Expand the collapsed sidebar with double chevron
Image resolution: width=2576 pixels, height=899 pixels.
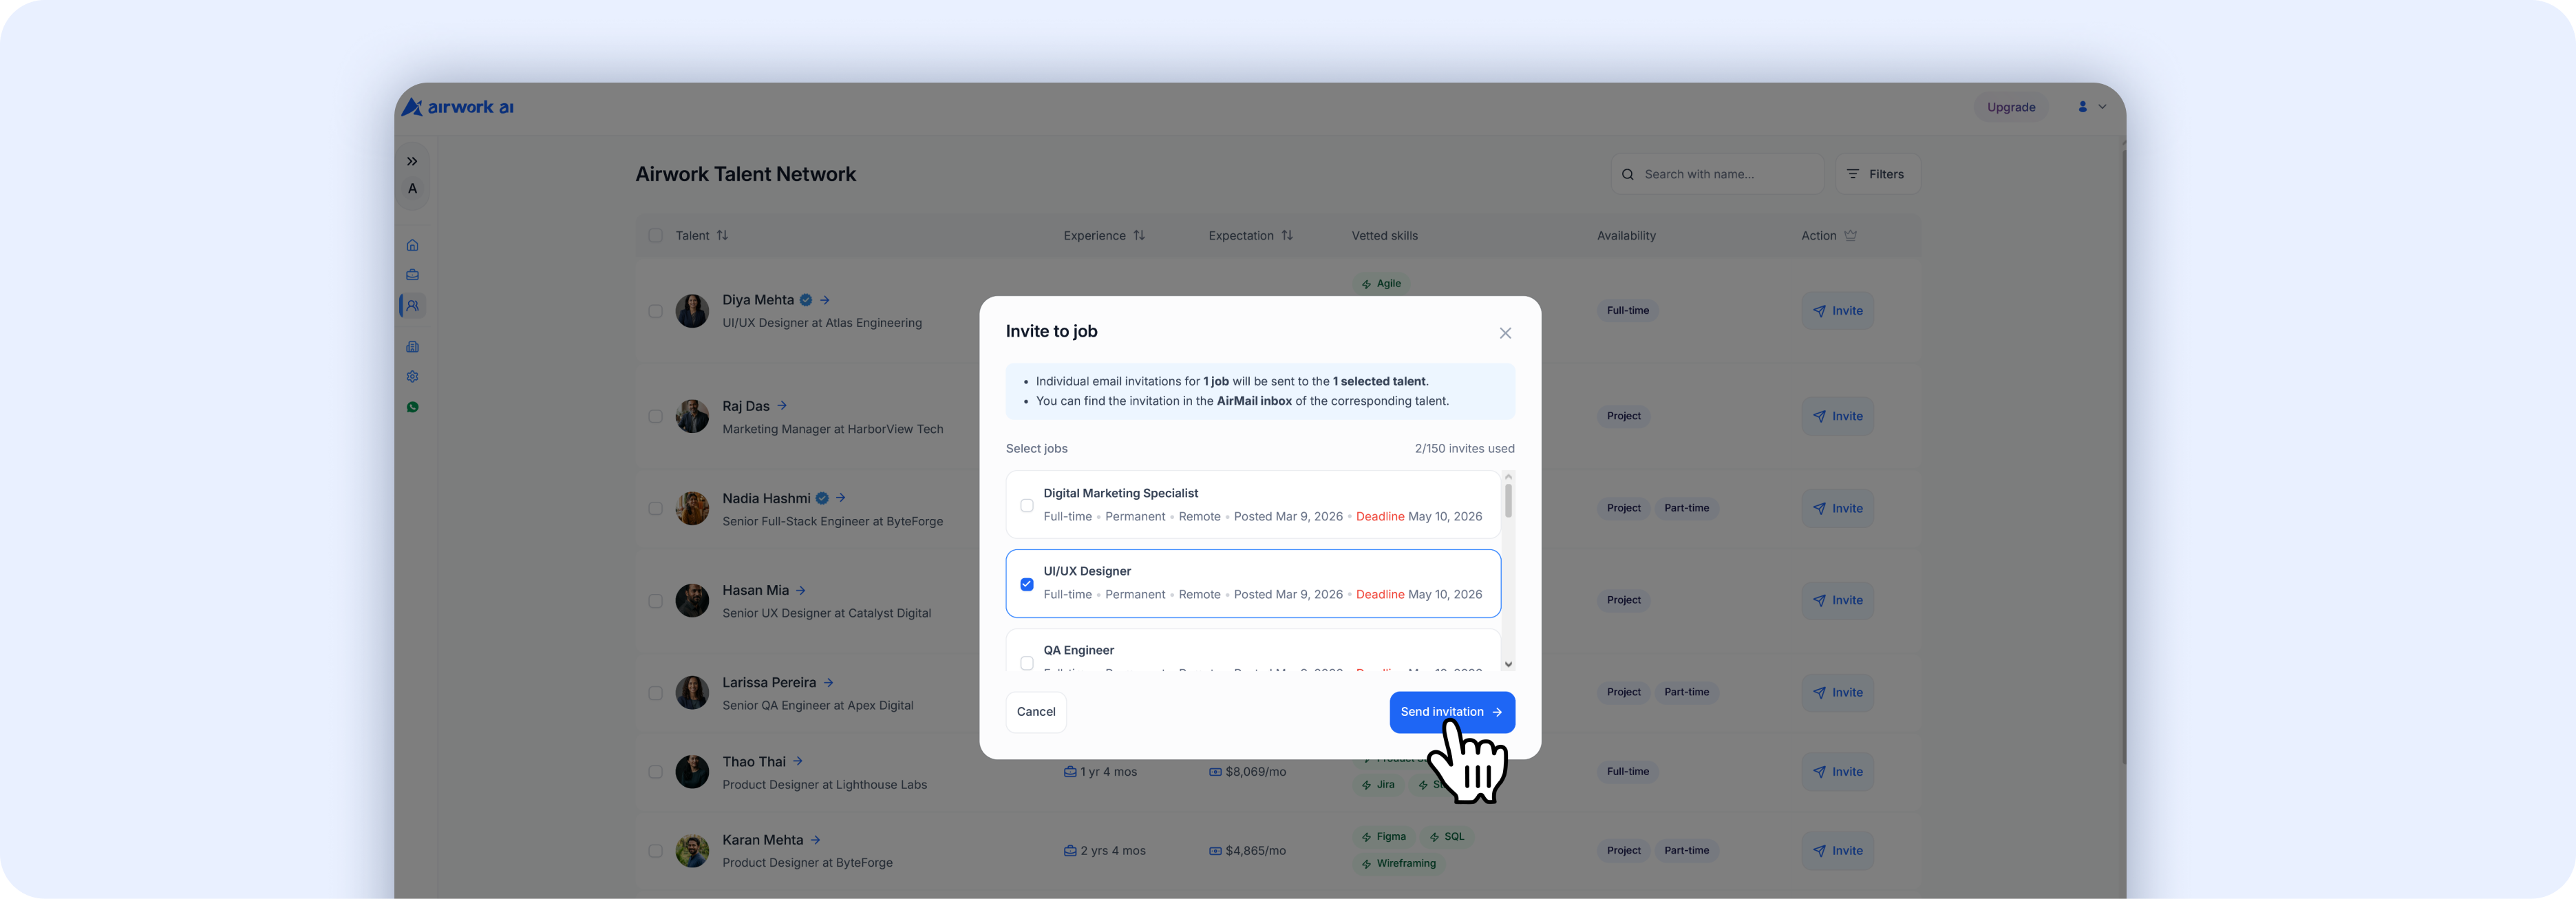[412, 161]
